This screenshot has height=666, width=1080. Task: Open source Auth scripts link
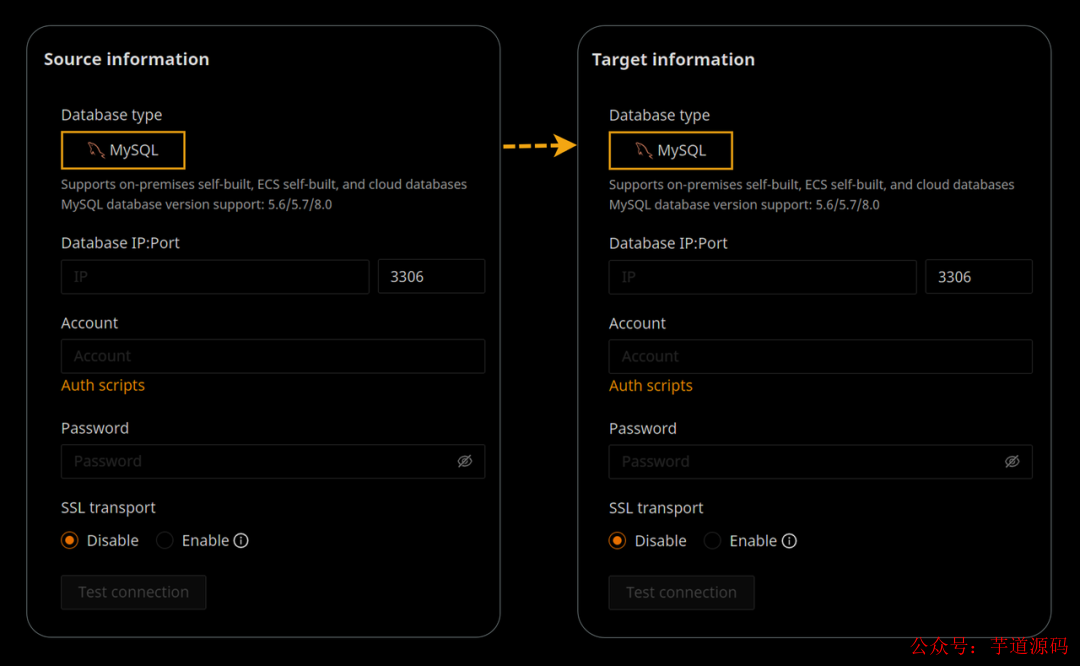(x=103, y=385)
